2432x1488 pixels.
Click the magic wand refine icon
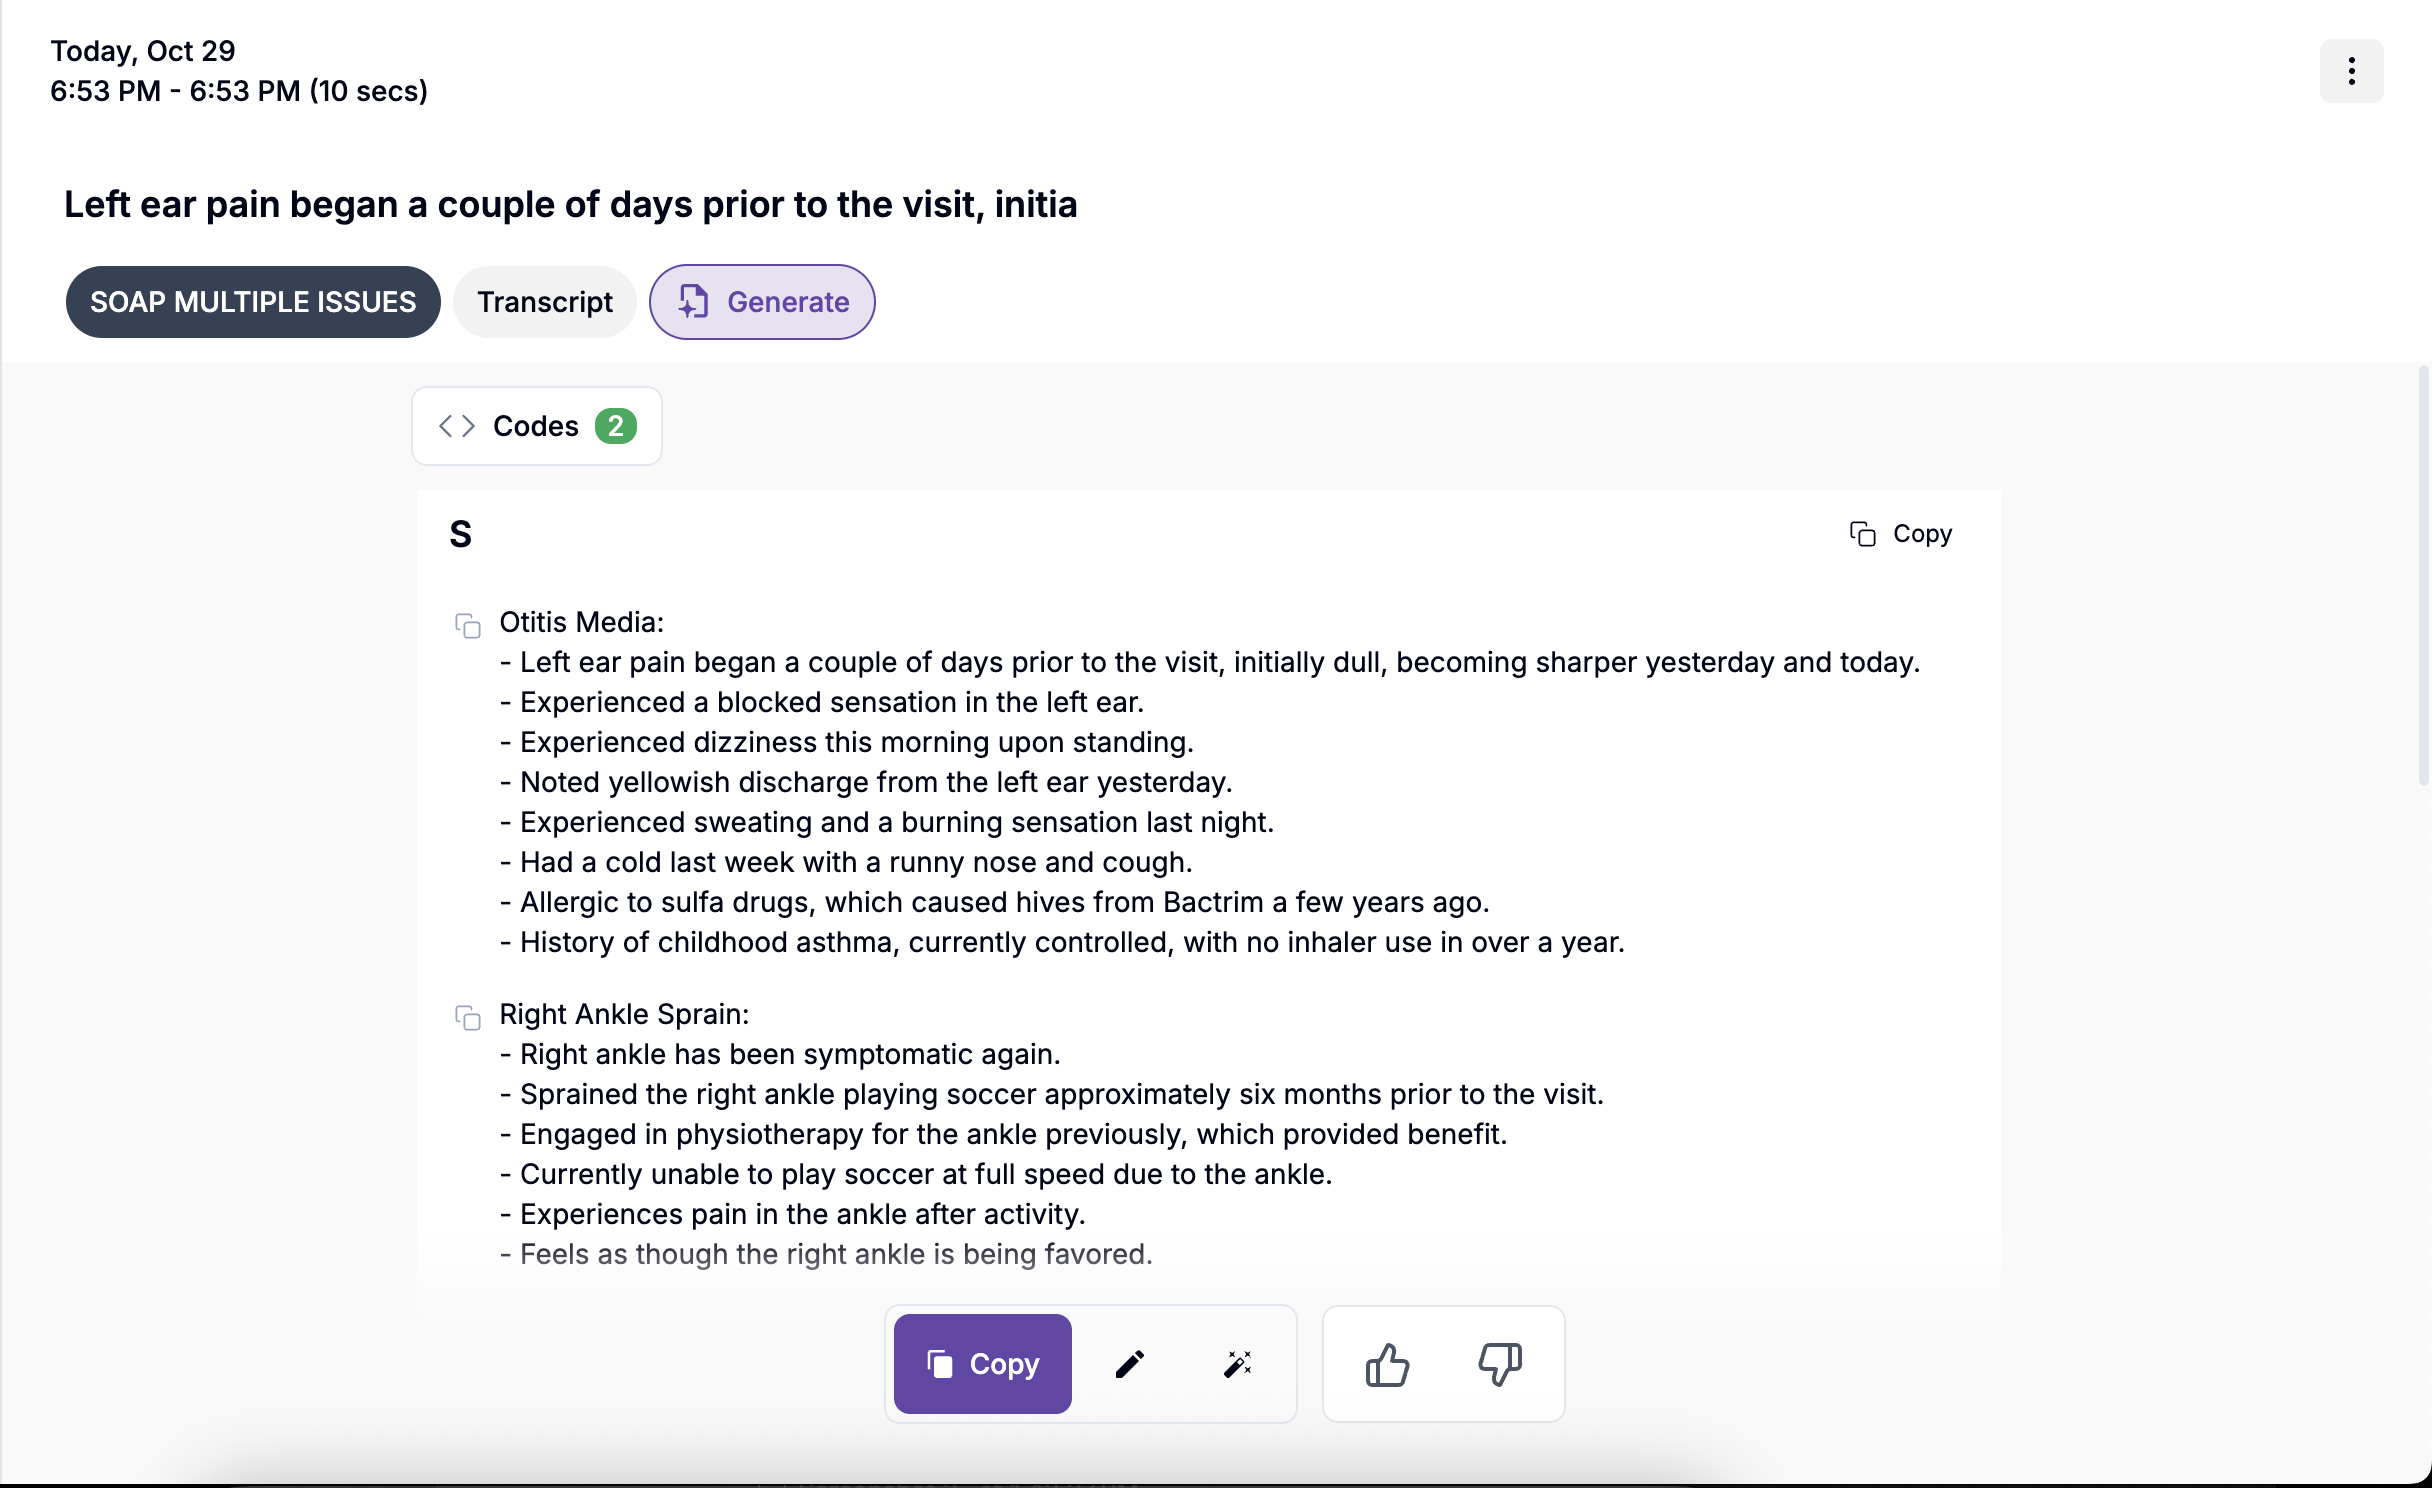click(x=1238, y=1364)
